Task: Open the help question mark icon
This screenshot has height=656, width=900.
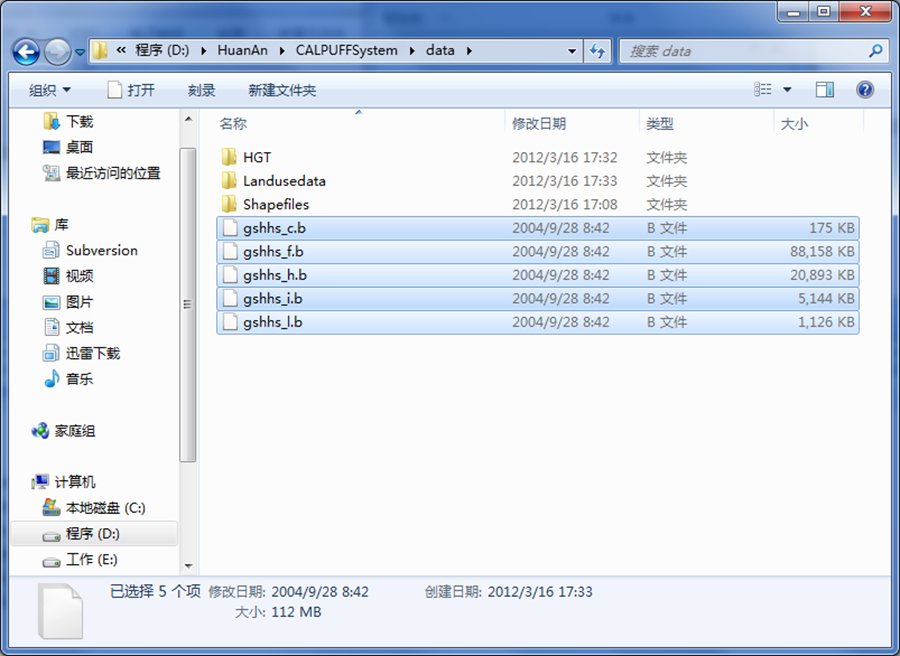Action: pyautogui.click(x=865, y=90)
